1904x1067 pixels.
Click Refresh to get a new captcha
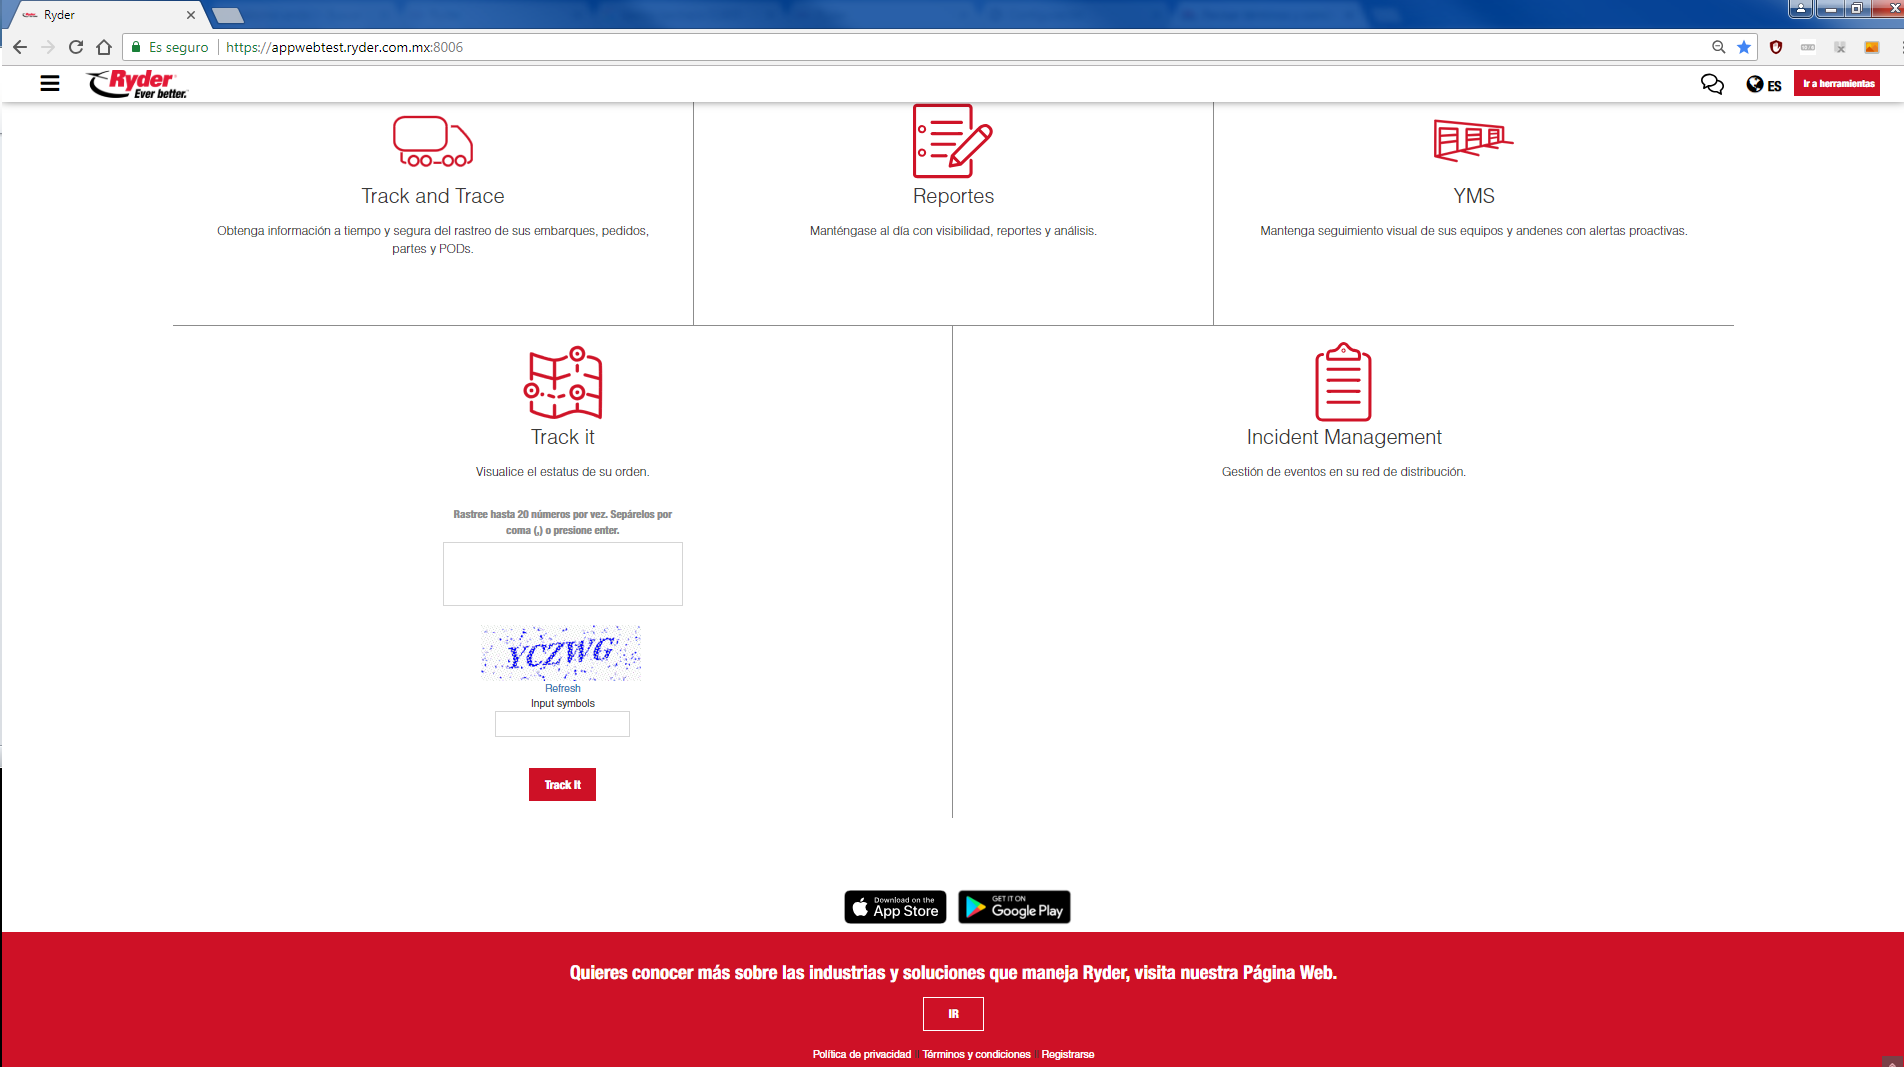pos(562,688)
